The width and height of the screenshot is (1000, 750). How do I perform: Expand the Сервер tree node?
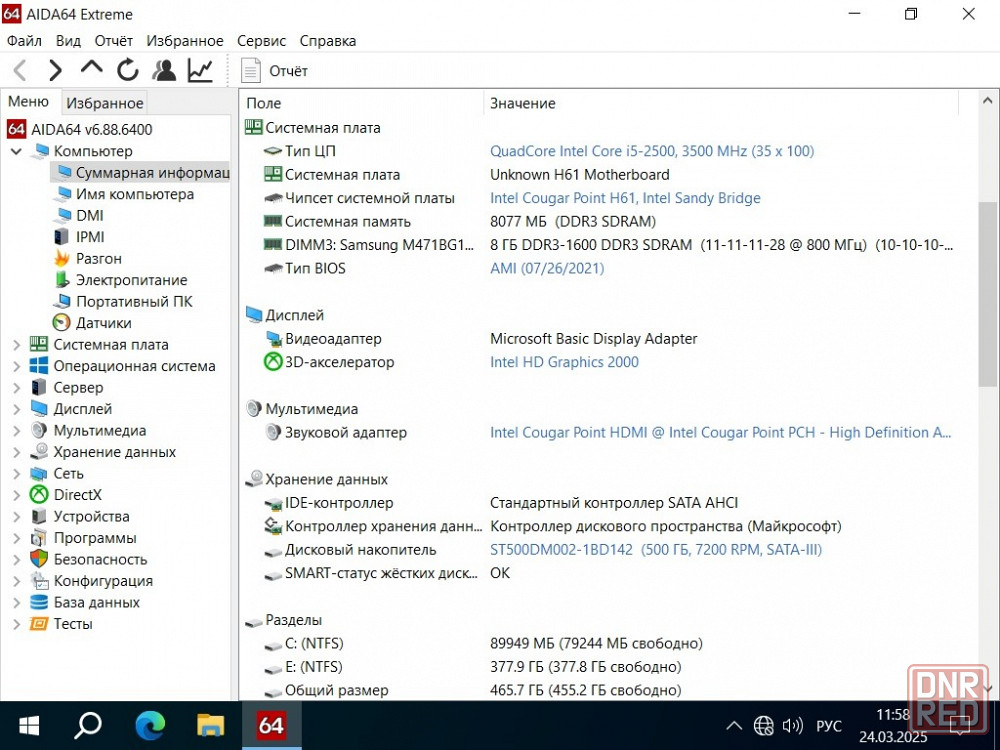click(17, 388)
